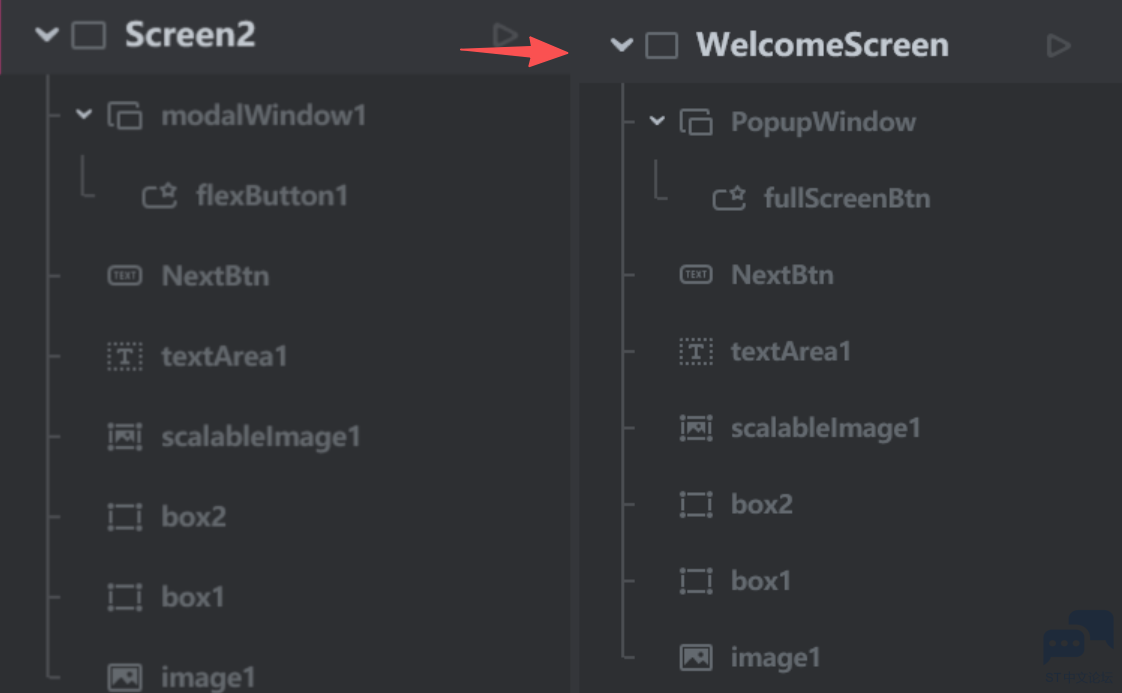Select box1 under Screen2
Image resolution: width=1122 pixels, height=693 pixels.
193,597
